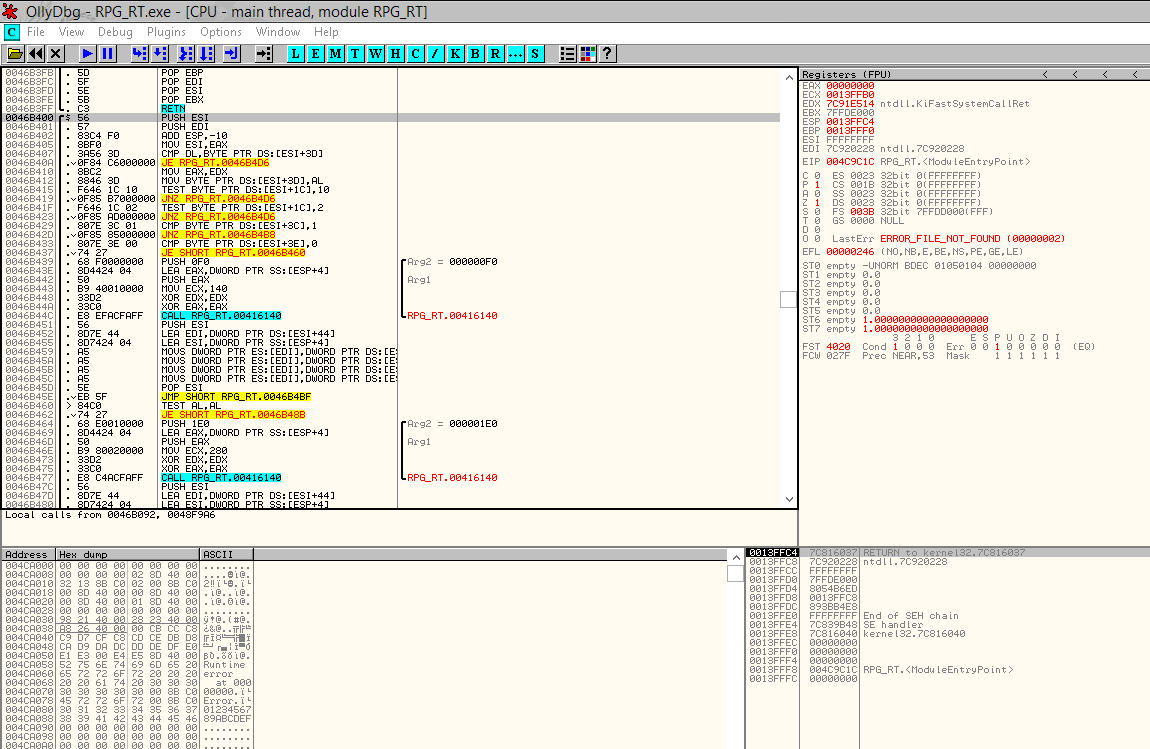
Task: Open Source window with S button
Action: click(x=535, y=54)
